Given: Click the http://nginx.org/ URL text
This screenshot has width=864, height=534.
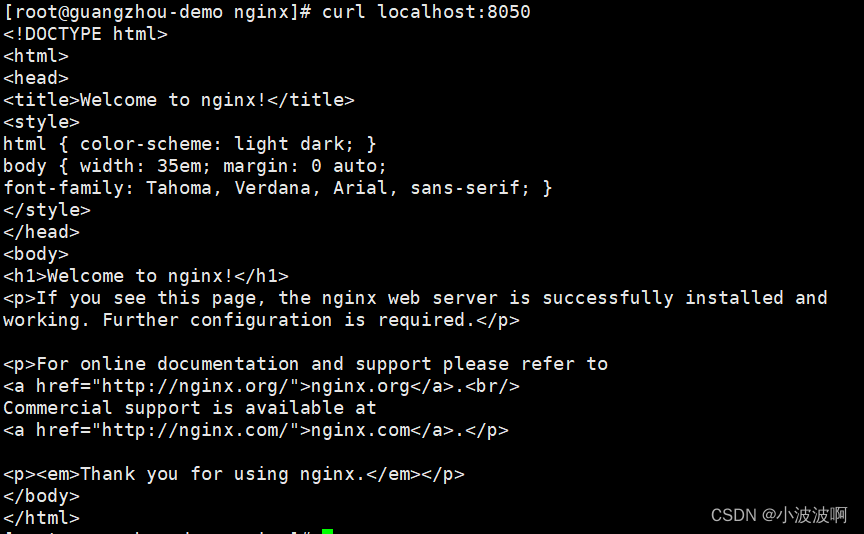Looking at the screenshot, I should 195,386.
